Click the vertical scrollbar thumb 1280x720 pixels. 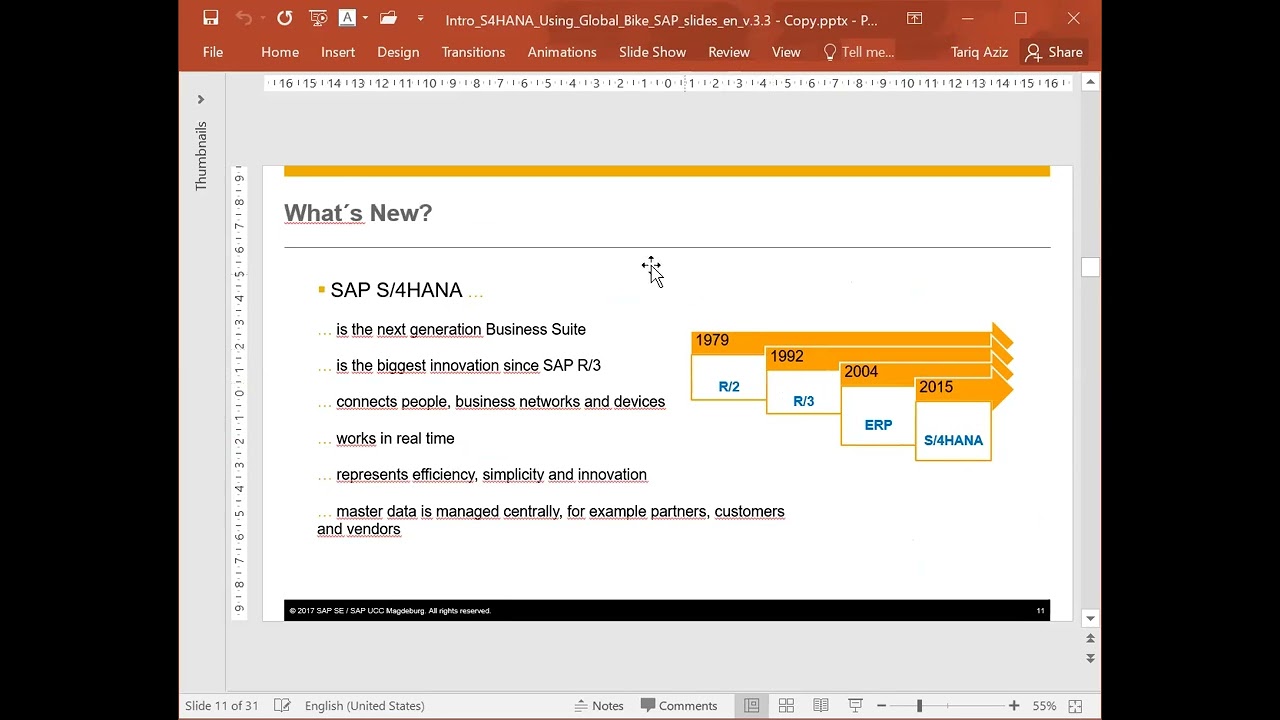click(x=1090, y=266)
